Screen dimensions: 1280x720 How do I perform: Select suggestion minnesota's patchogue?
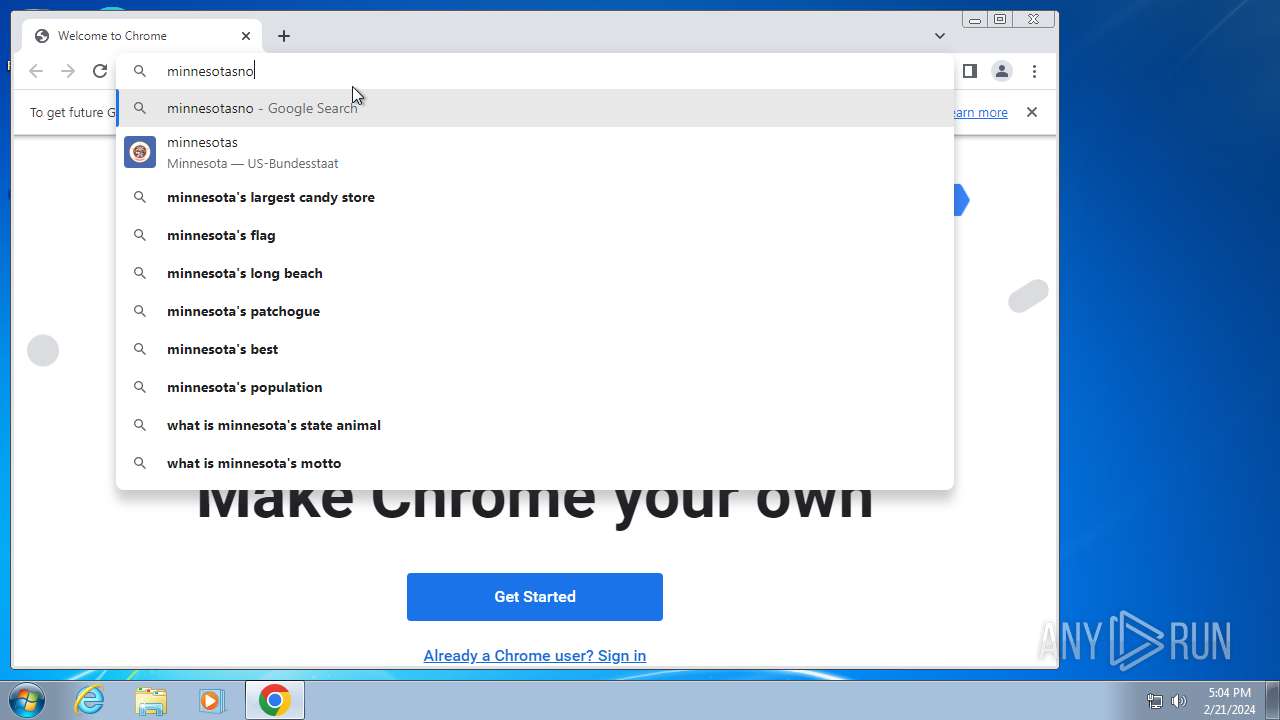pos(535,311)
